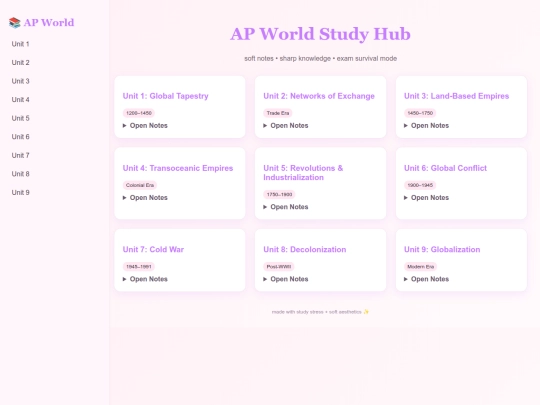Screen dimensions: 540x405
Task: Open Unit 1 in the sidebar
Action: tap(20, 44)
